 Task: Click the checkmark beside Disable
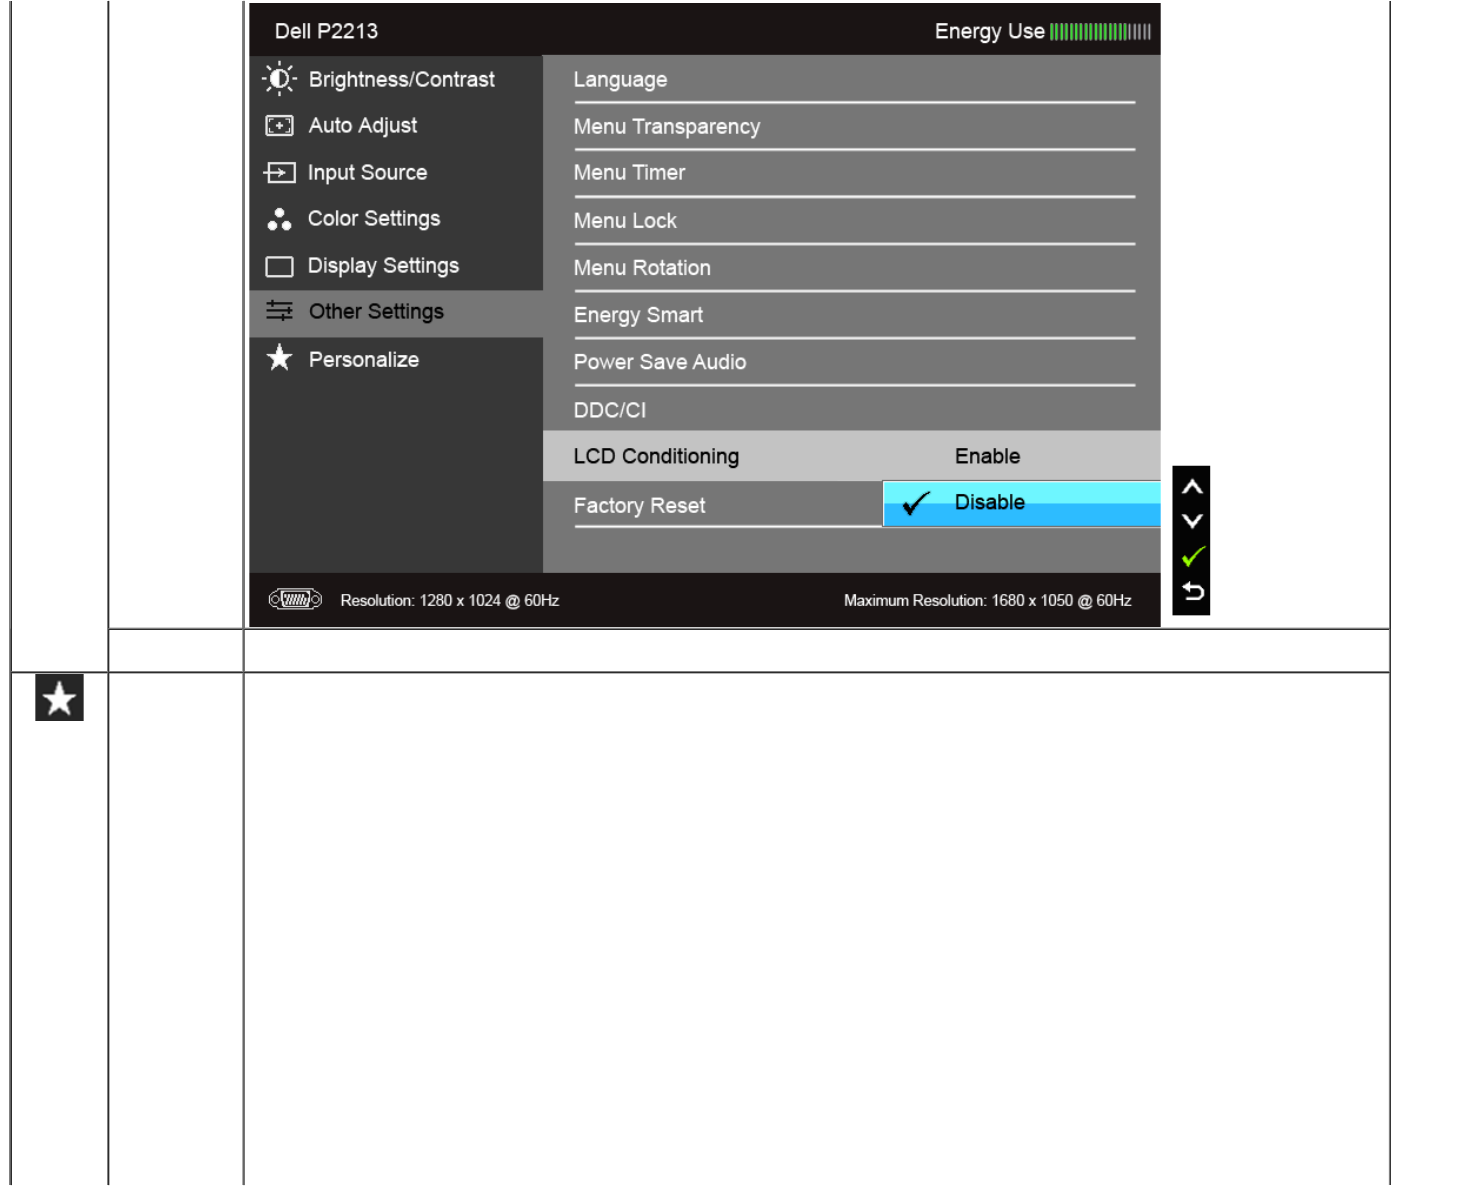coord(915,503)
